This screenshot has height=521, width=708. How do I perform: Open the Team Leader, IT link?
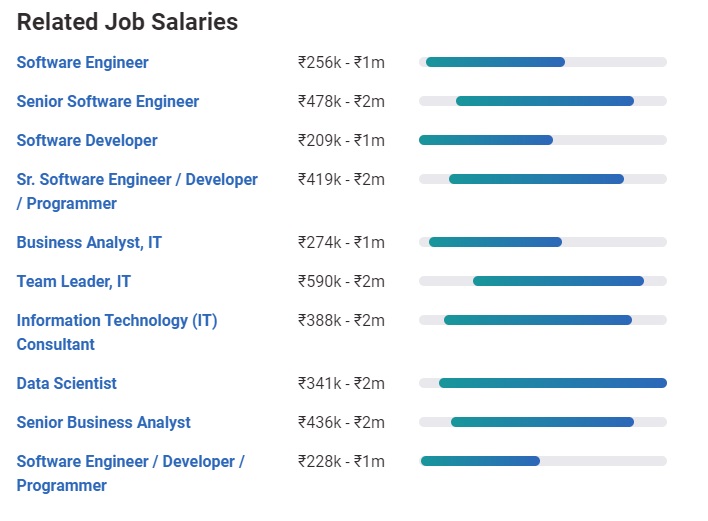point(73,281)
